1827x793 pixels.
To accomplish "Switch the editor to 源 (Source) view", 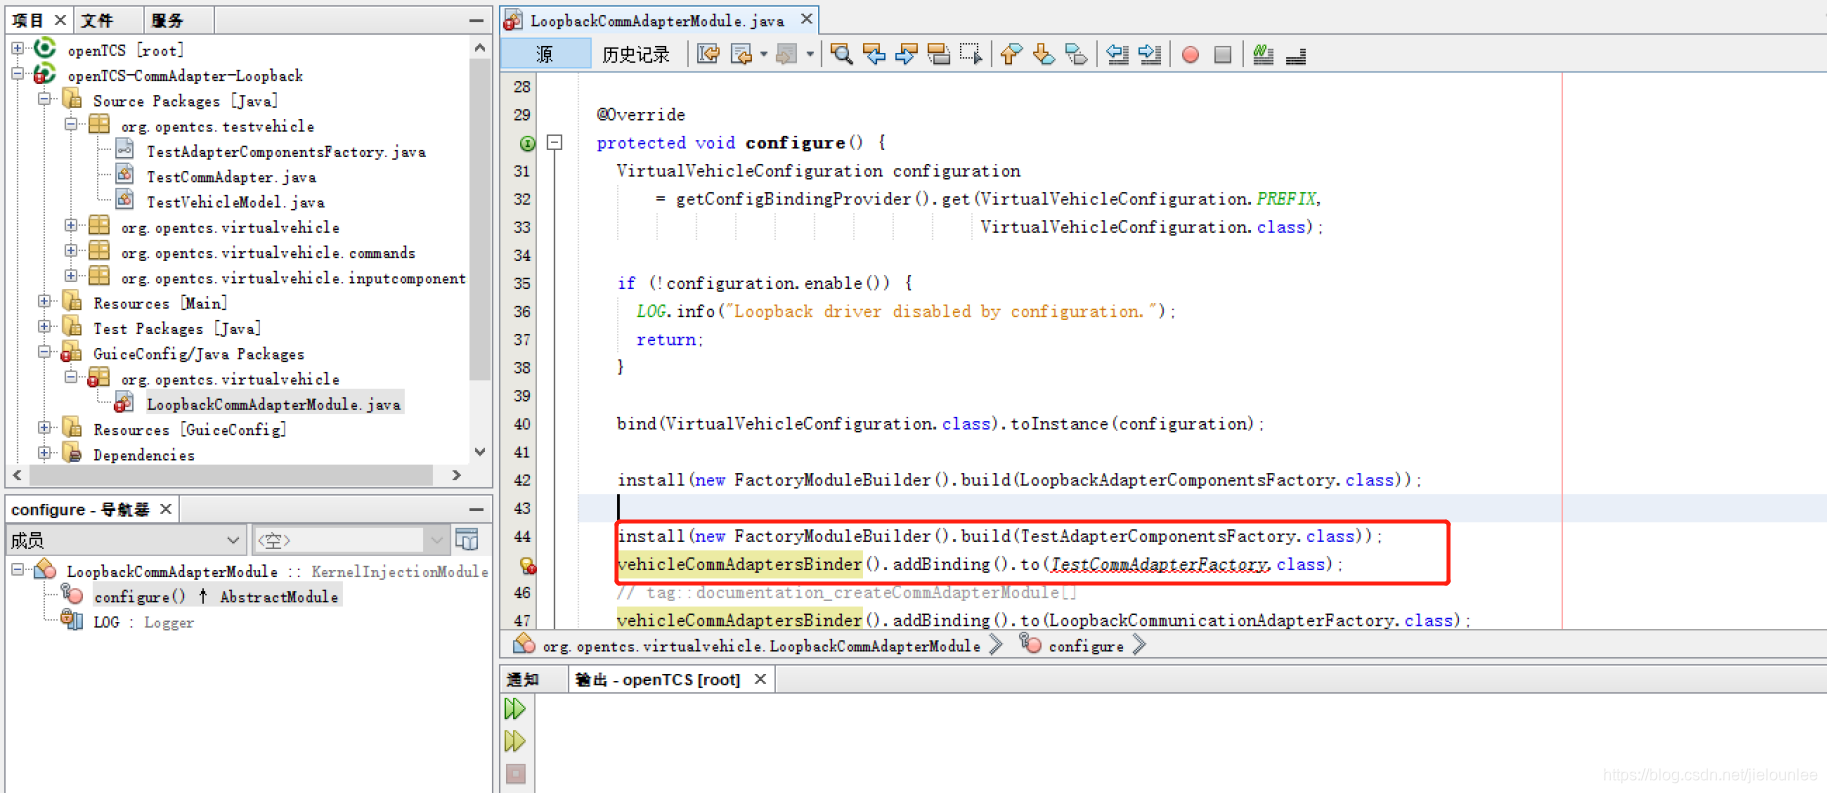I will point(545,54).
